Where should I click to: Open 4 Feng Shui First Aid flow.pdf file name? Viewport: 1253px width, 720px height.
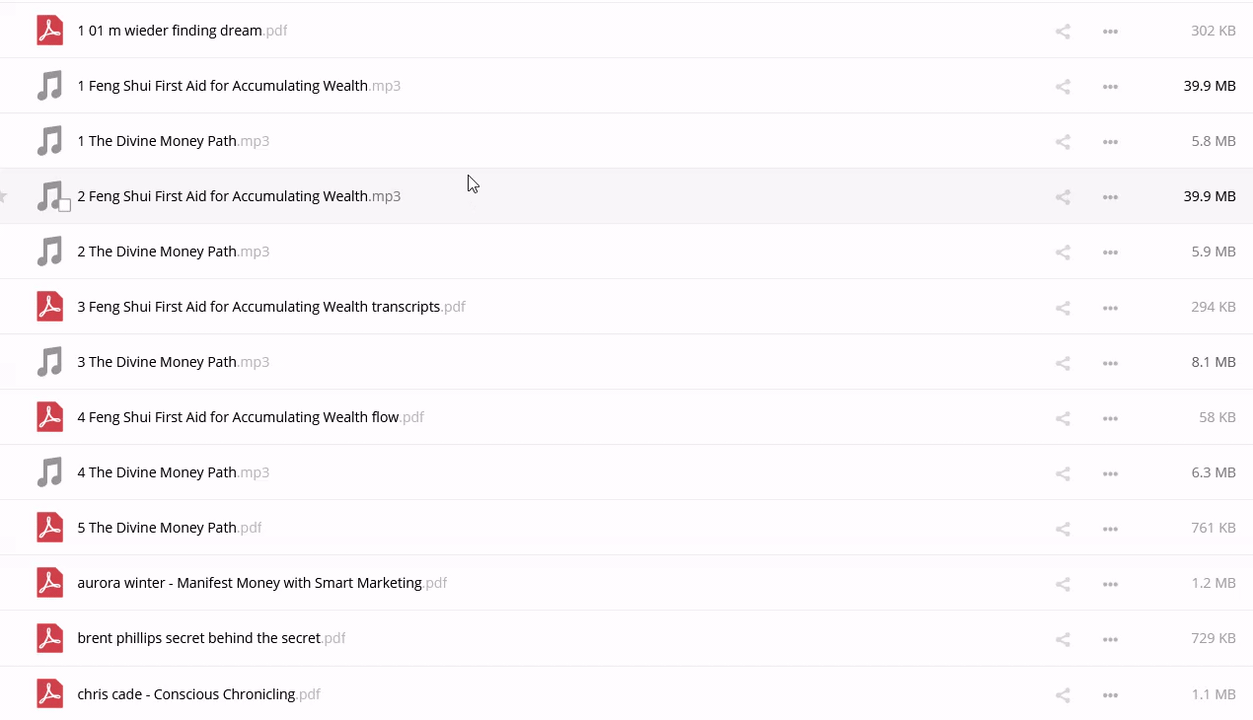pyautogui.click(x=238, y=417)
